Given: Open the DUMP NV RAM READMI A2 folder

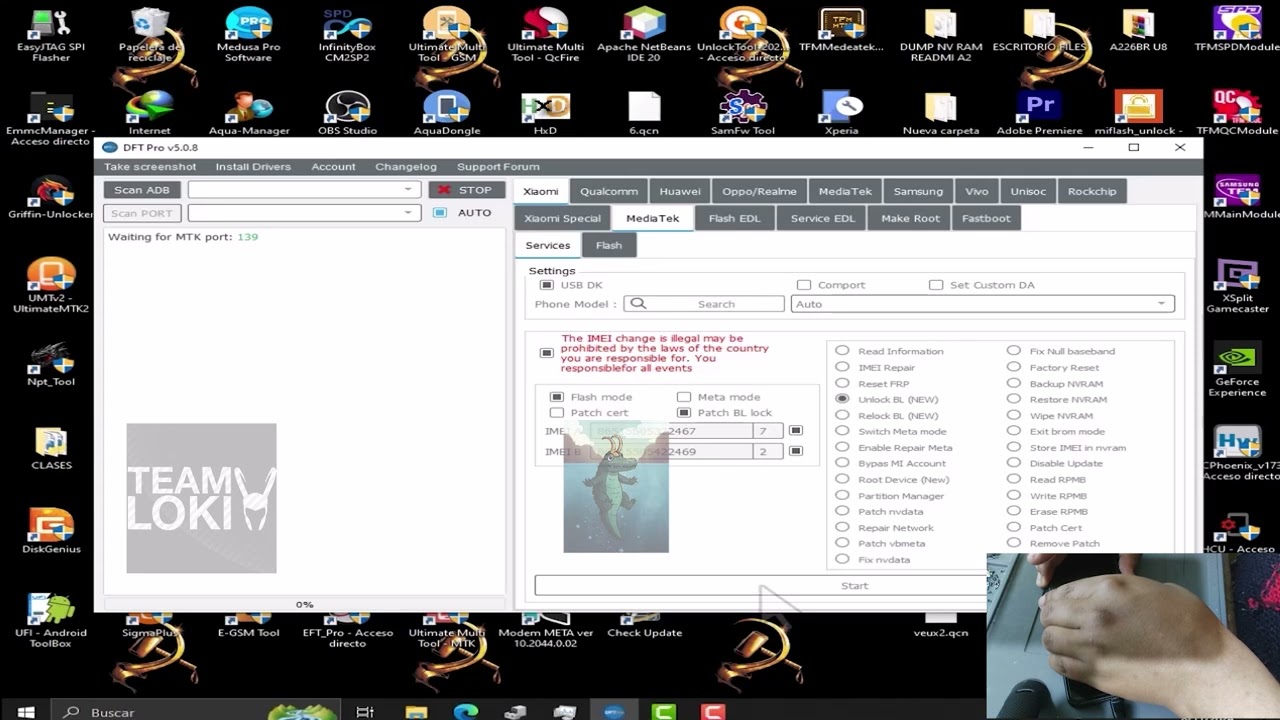Looking at the screenshot, I should [x=941, y=35].
